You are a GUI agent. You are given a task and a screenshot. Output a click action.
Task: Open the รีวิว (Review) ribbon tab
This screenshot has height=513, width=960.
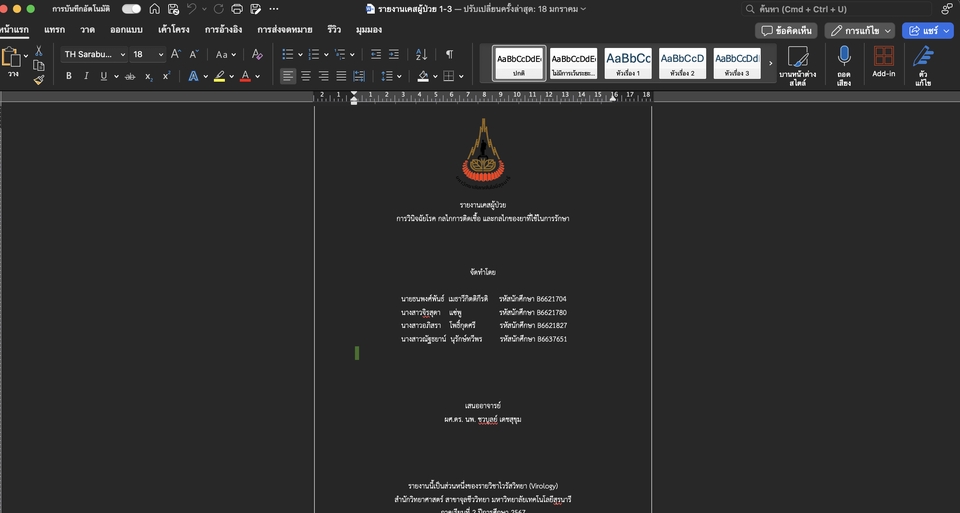334,29
